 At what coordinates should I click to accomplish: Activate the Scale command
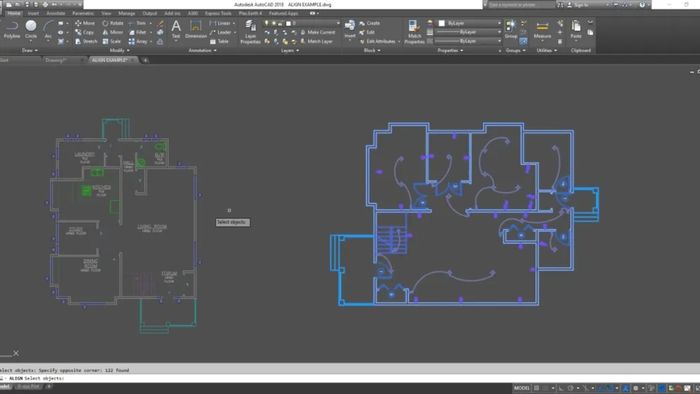click(x=112, y=41)
